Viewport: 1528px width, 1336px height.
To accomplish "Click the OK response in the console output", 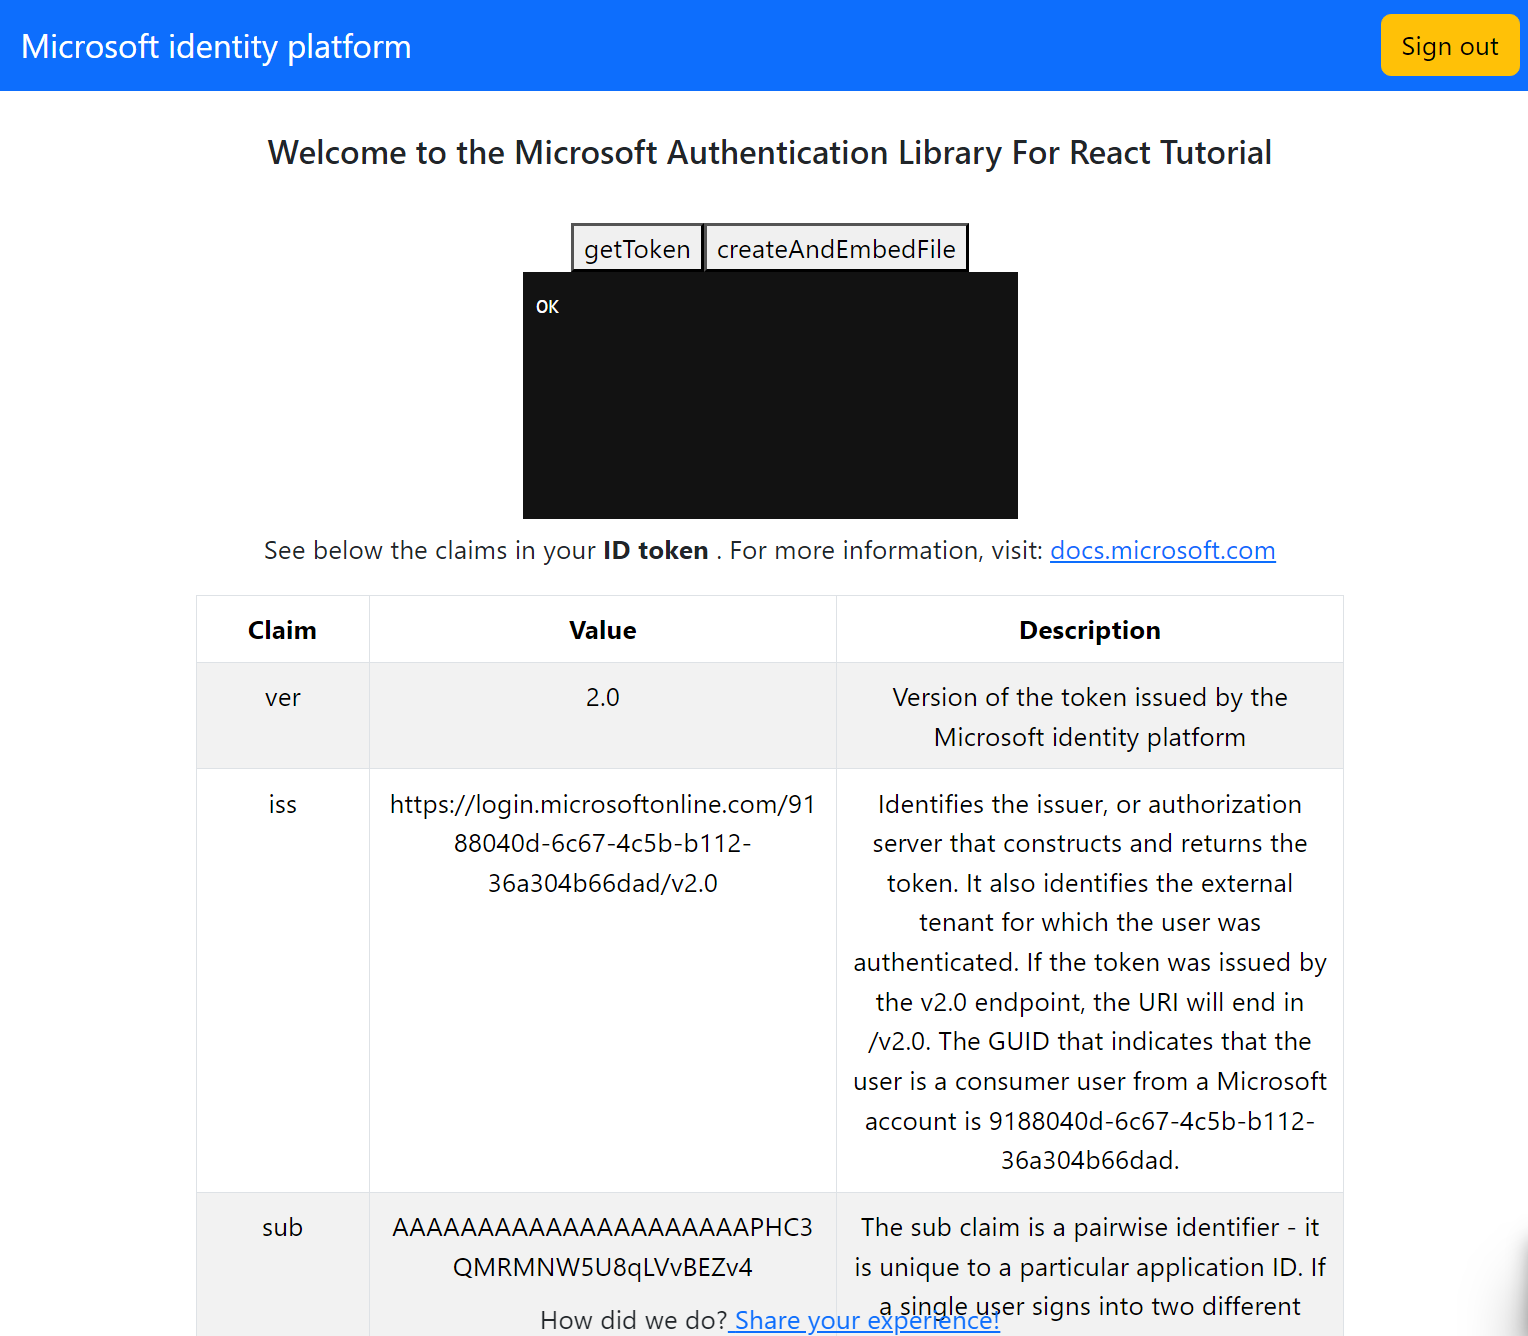I will click(x=547, y=307).
